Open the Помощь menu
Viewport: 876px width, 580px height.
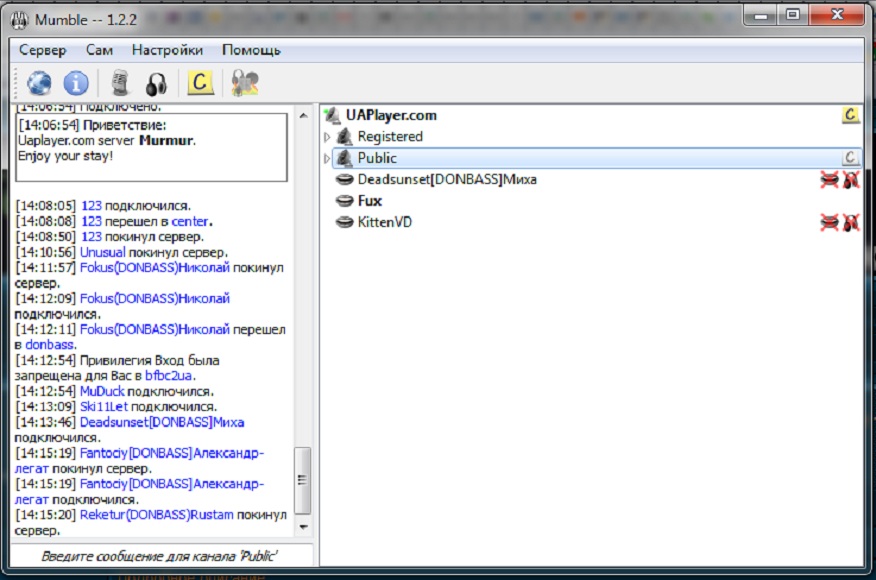coord(251,50)
